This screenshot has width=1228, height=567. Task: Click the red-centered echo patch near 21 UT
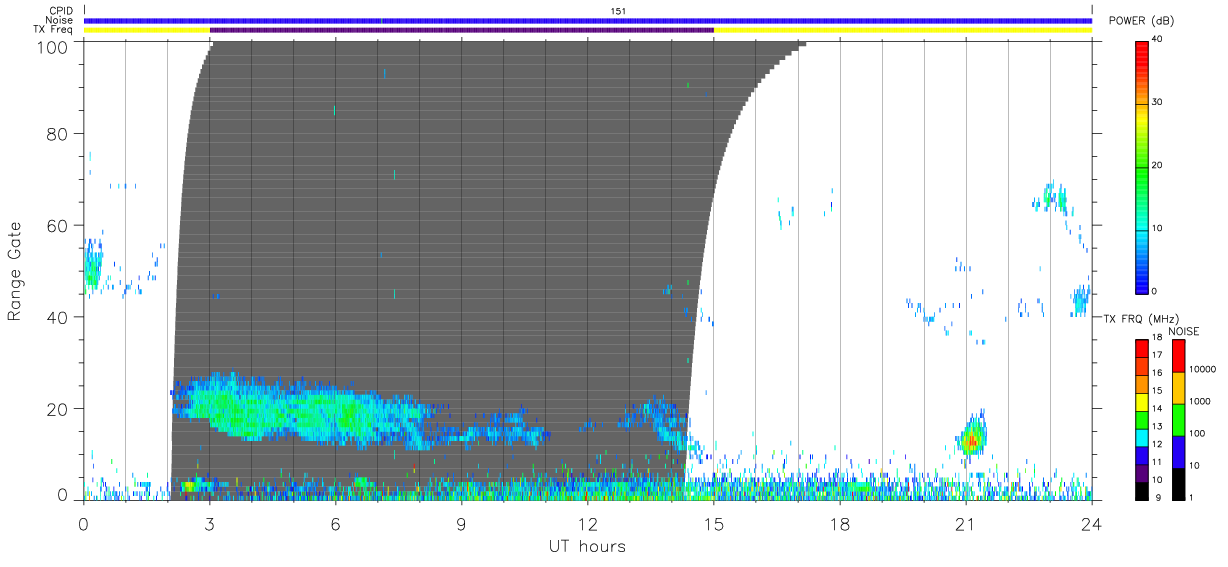pos(972,436)
